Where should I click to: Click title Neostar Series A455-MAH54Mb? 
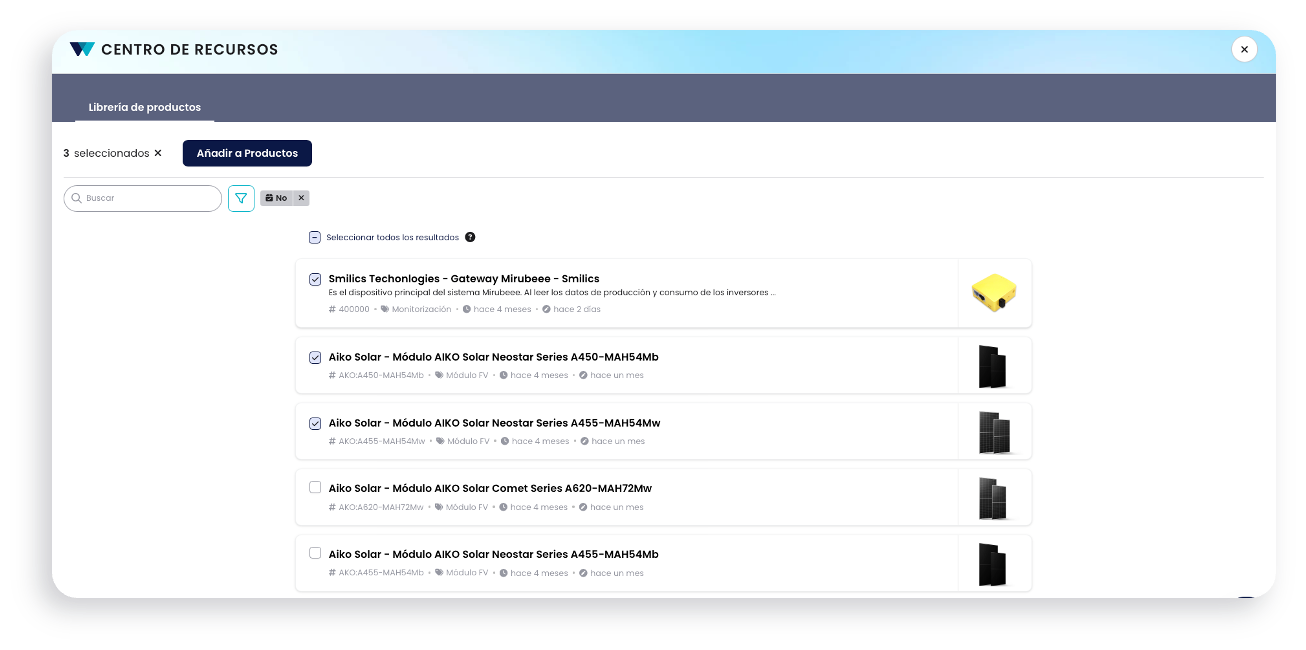[x=493, y=555]
